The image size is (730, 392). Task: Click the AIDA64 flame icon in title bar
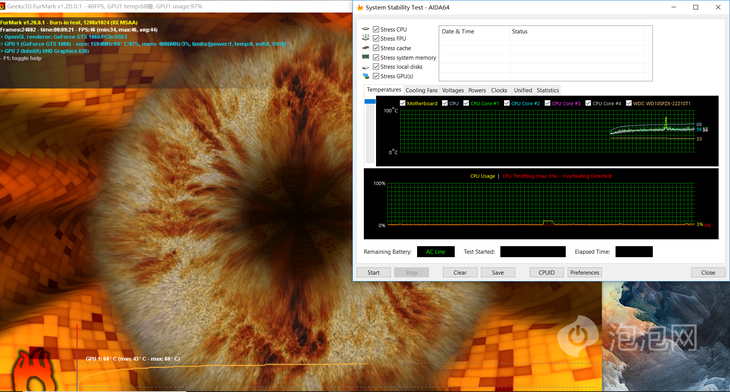point(359,7)
